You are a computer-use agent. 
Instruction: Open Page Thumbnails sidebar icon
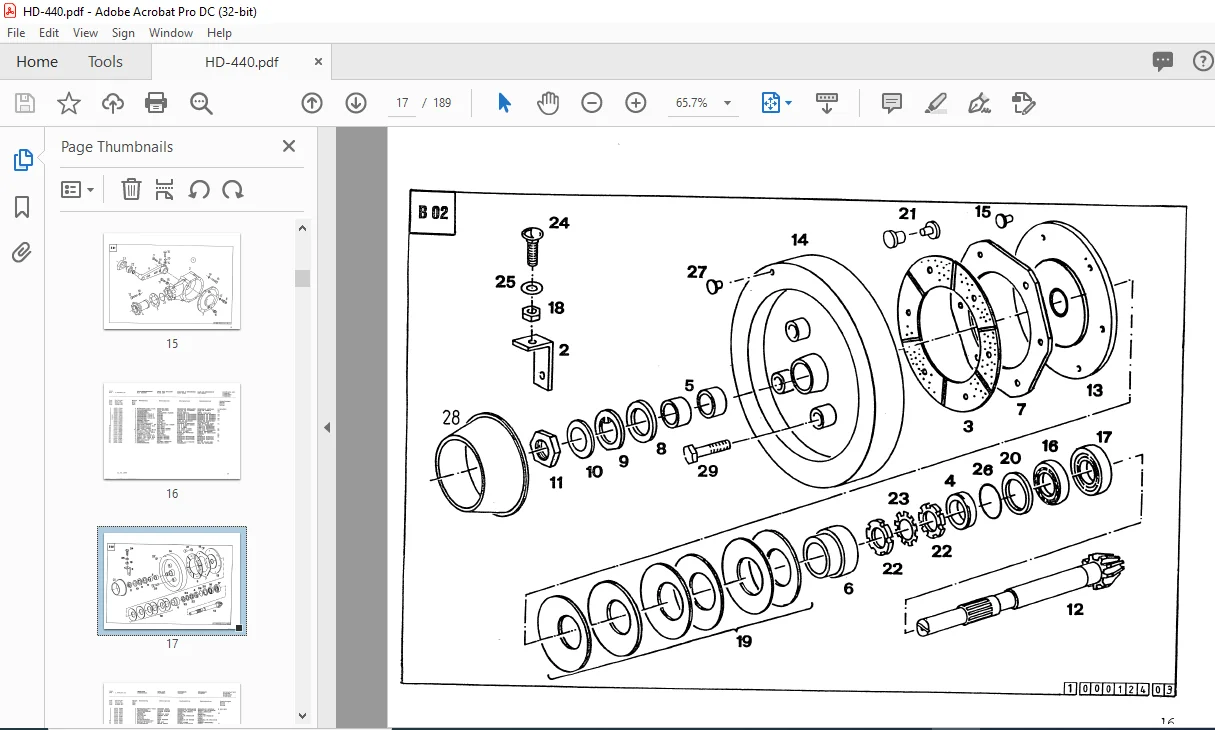tap(22, 160)
